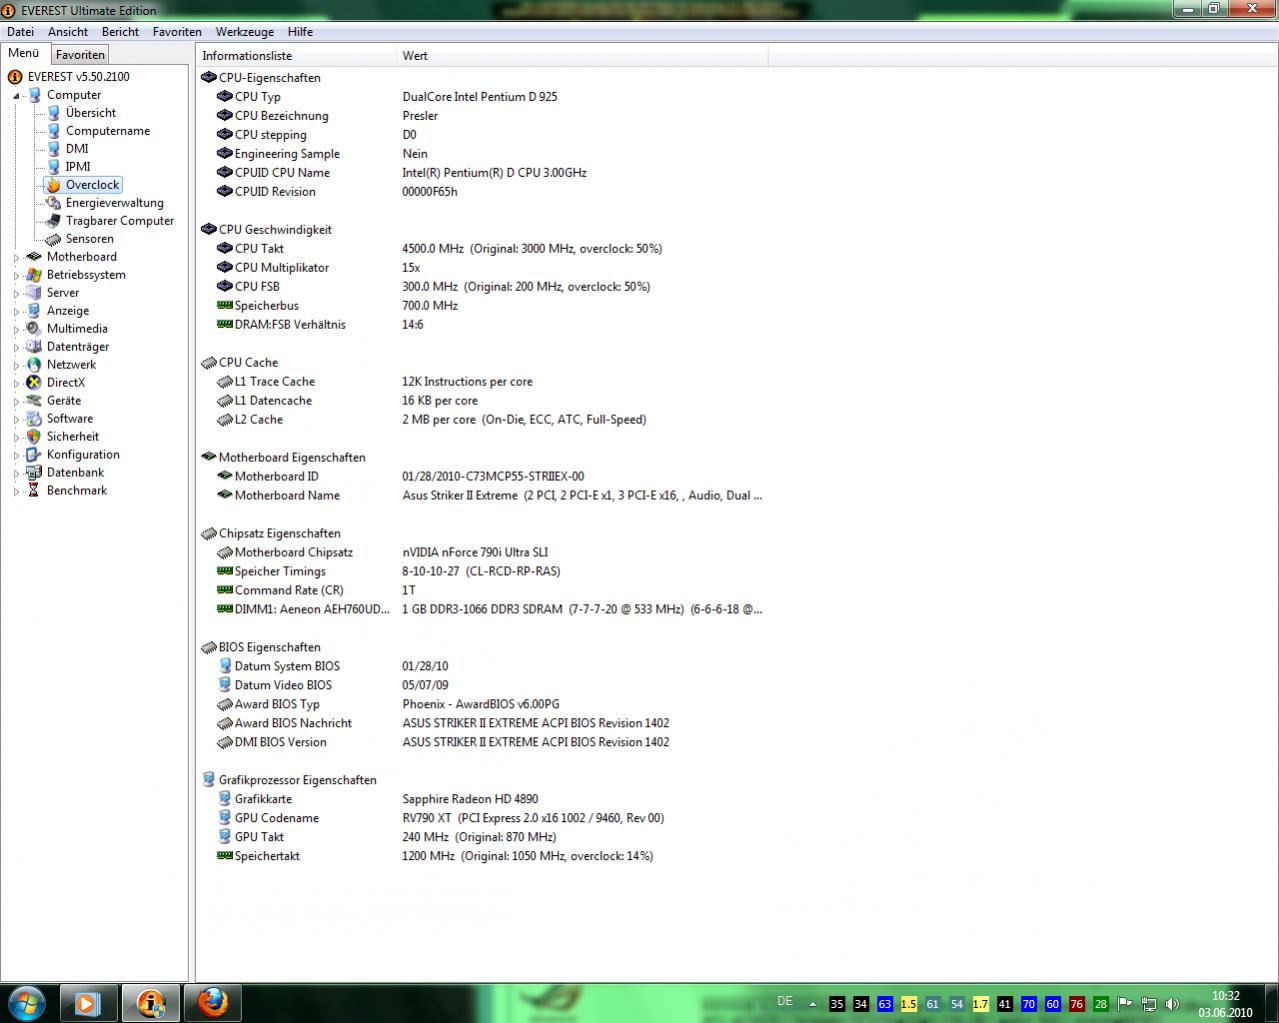Click the Motherboard icon in the tree
Screen dimensions: 1279x1023
[x=34, y=257]
